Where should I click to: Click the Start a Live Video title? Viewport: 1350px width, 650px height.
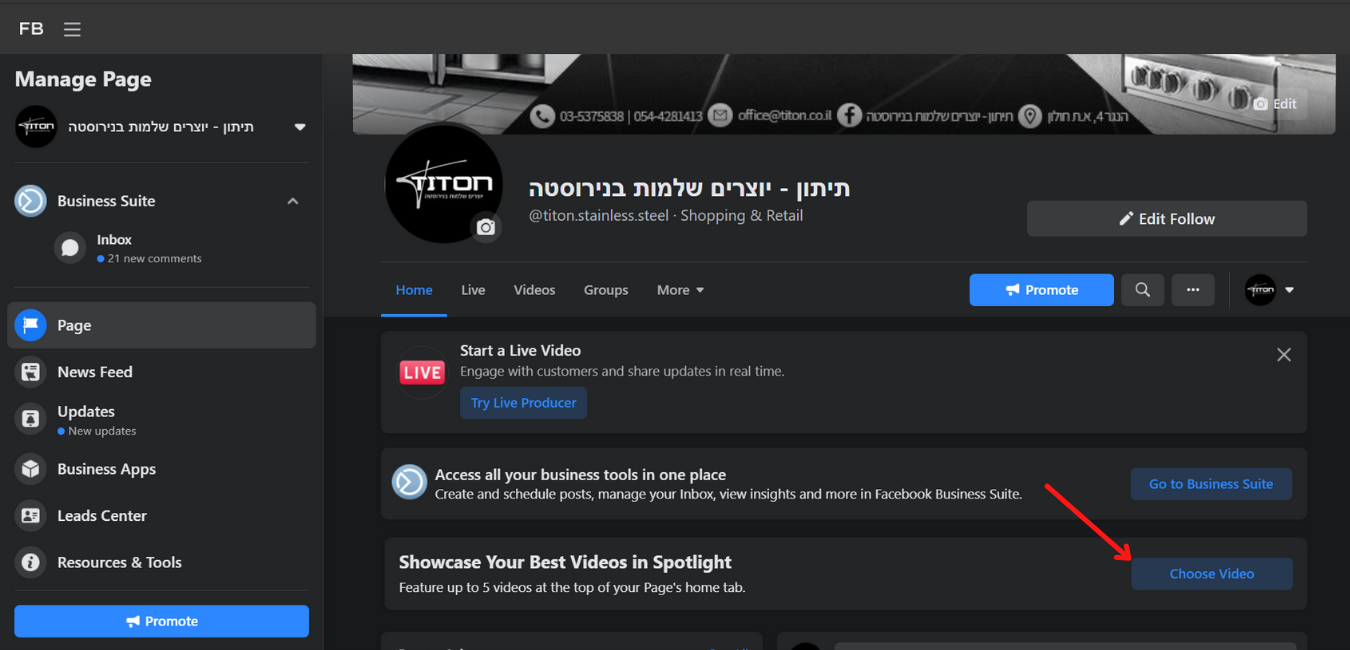pyautogui.click(x=520, y=351)
